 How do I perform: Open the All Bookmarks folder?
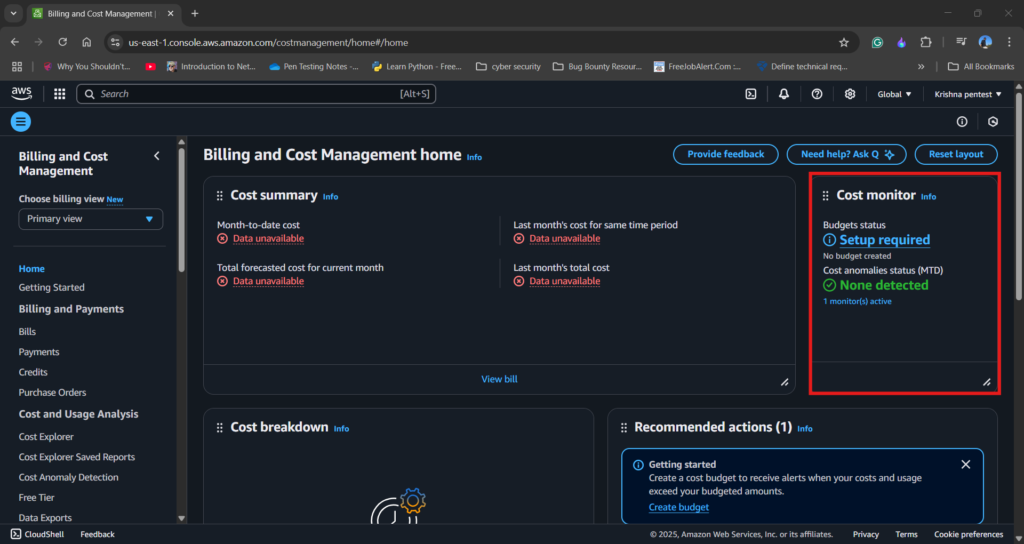[980, 67]
